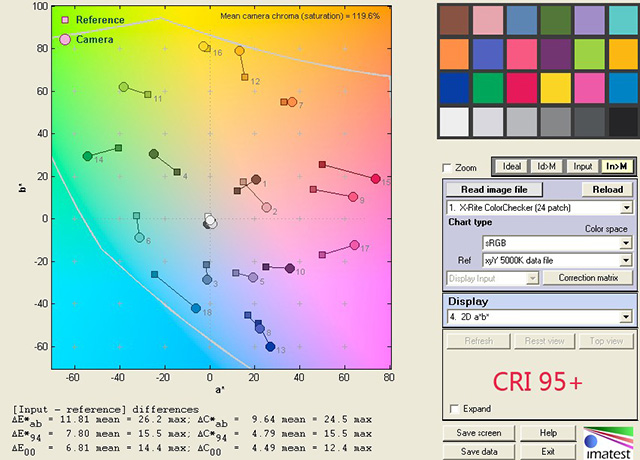The image size is (640, 460).
Task: Open the 2D a*b* display dropdown
Action: tap(540, 316)
